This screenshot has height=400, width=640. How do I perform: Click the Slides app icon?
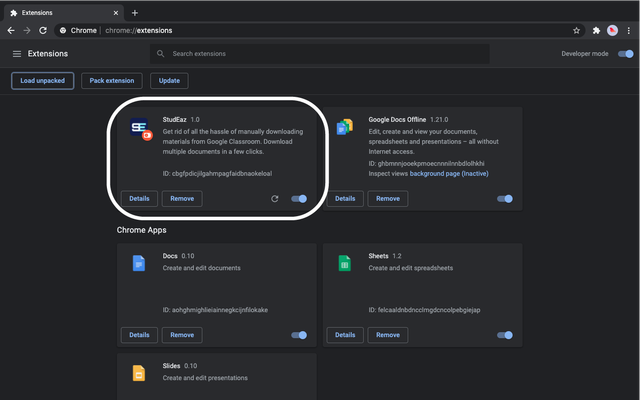pyautogui.click(x=139, y=373)
